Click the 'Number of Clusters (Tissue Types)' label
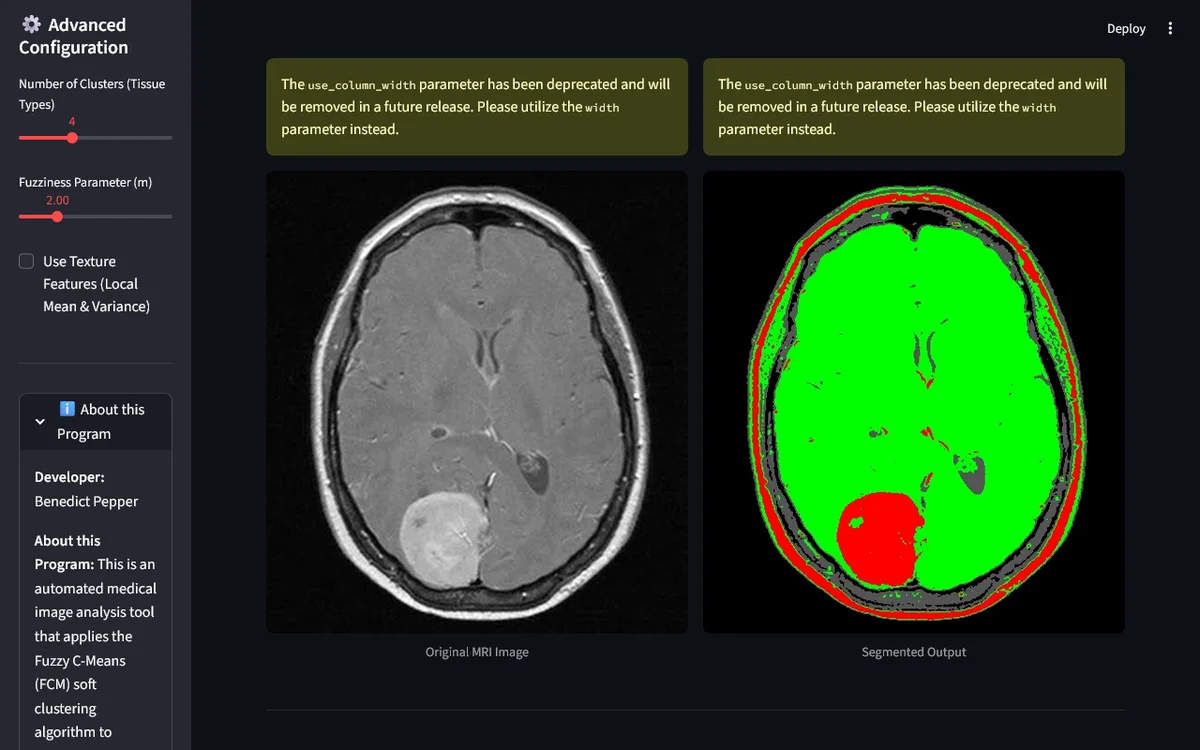Viewport: 1200px width, 750px height. tap(92, 94)
